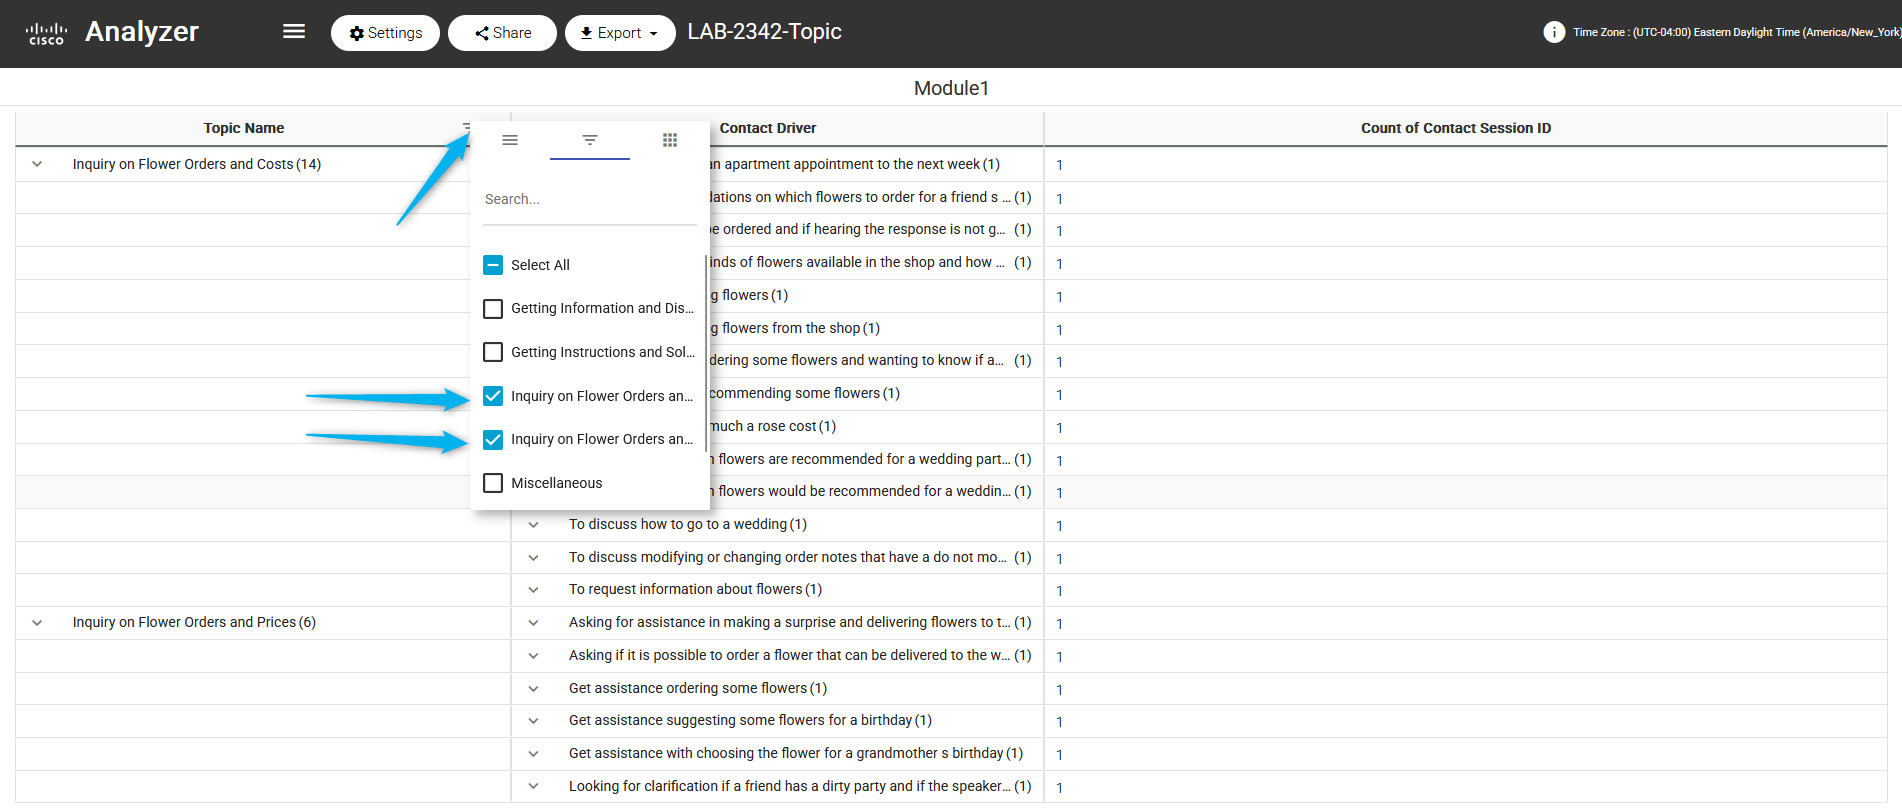
Task: Switch to the filter tab in popup
Action: 590,140
